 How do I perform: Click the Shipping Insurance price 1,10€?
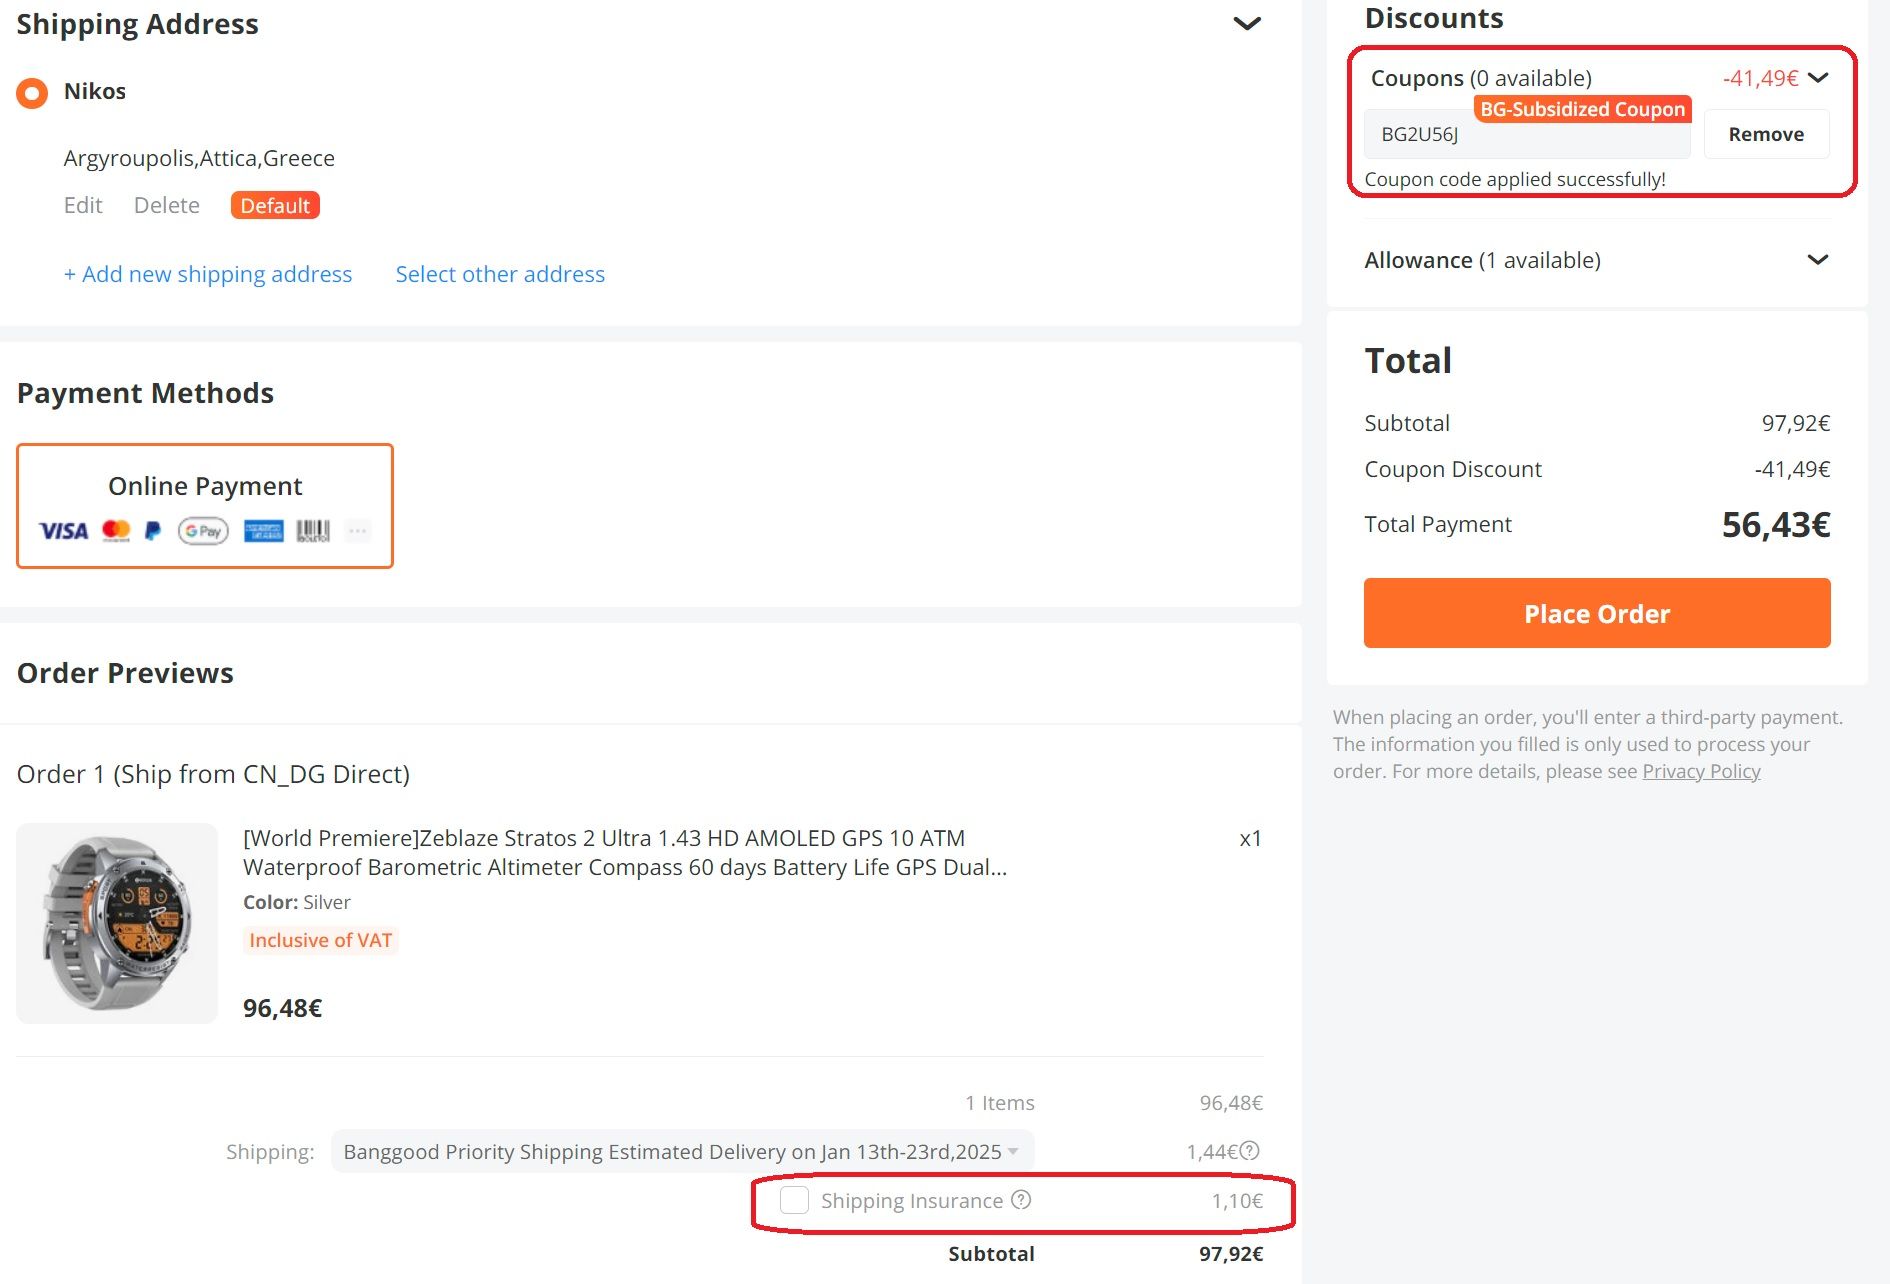(x=1237, y=1201)
